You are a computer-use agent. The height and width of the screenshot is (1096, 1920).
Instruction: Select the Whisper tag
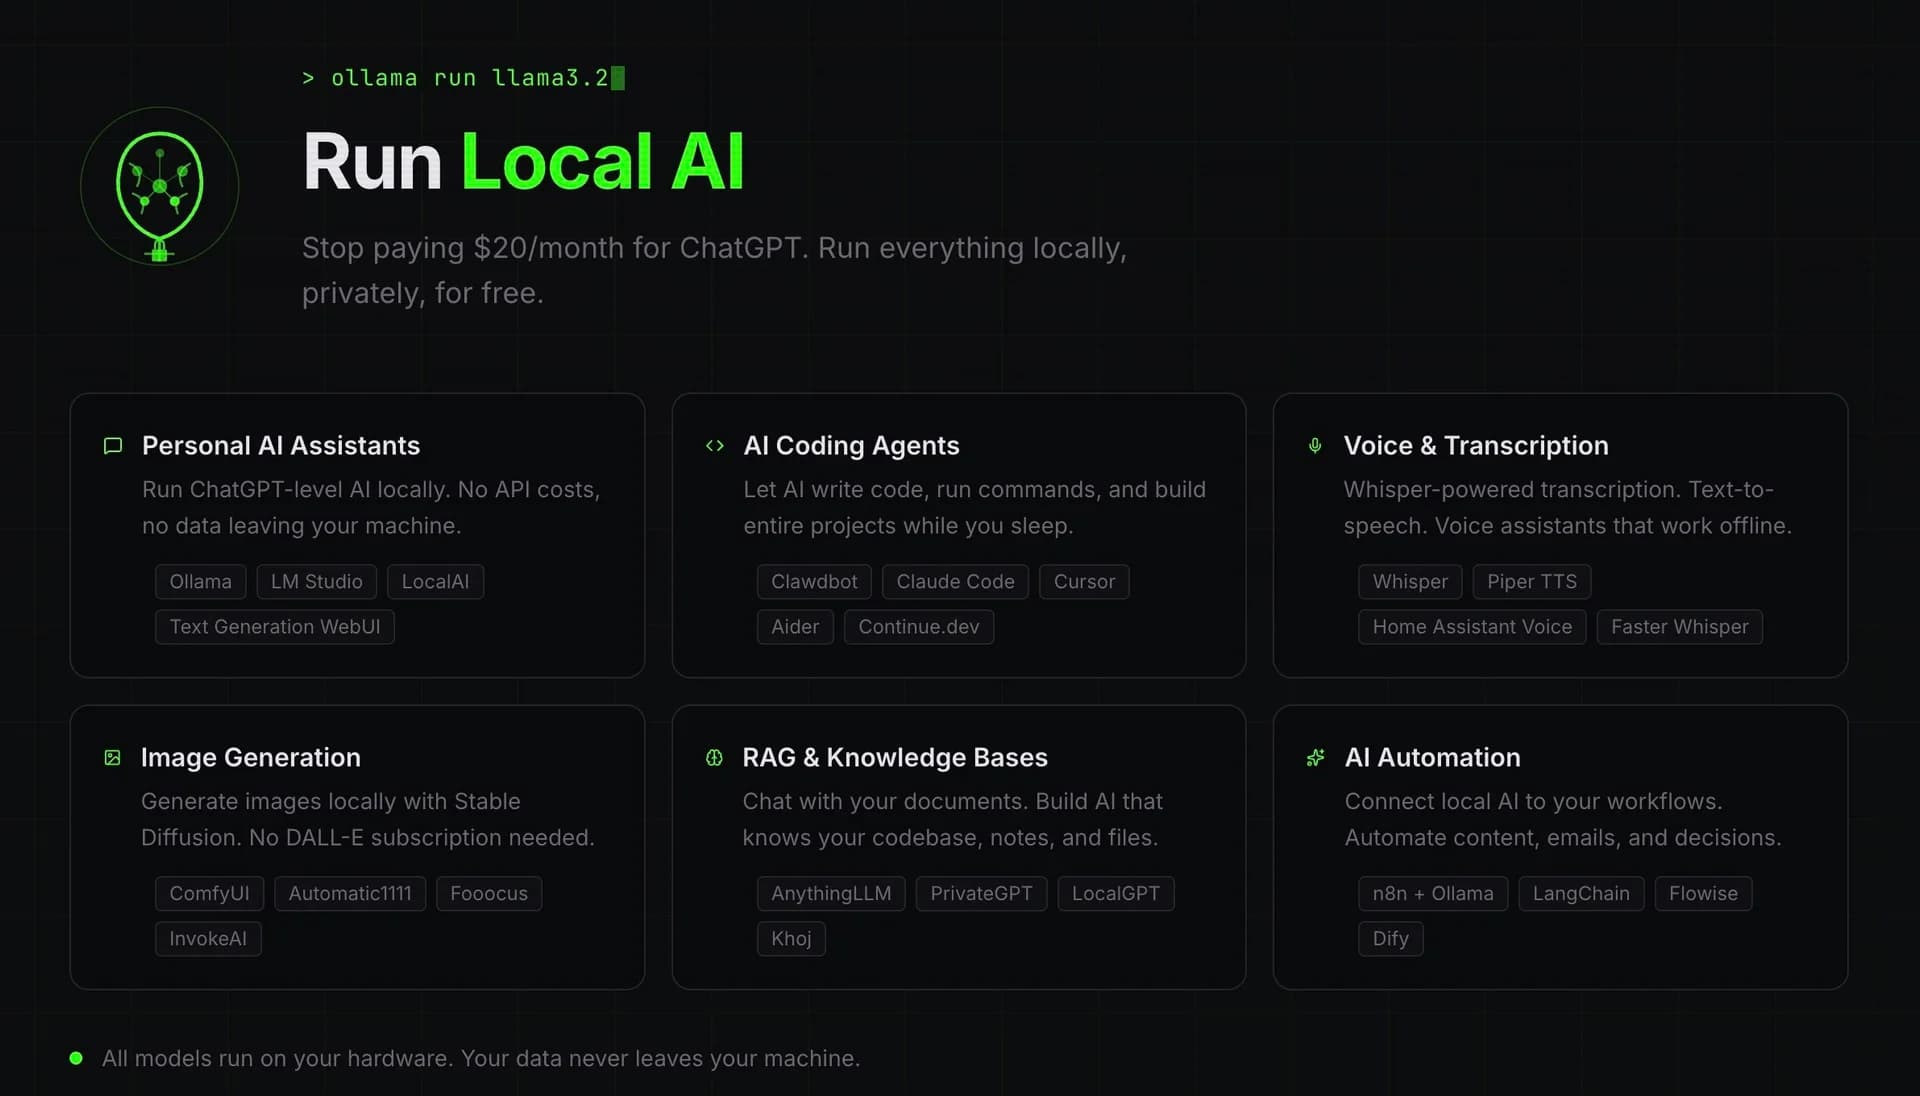coord(1410,581)
